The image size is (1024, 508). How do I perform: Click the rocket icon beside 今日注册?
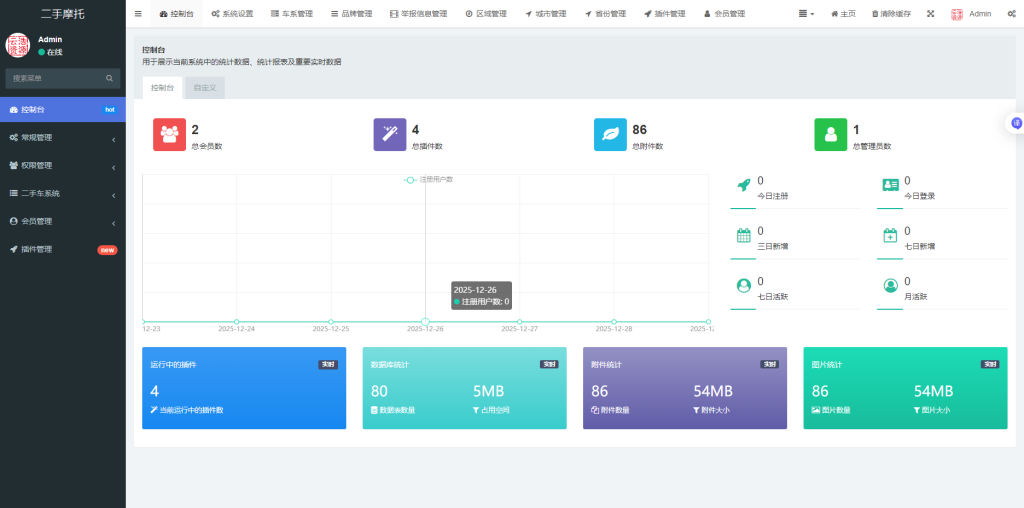(x=743, y=185)
